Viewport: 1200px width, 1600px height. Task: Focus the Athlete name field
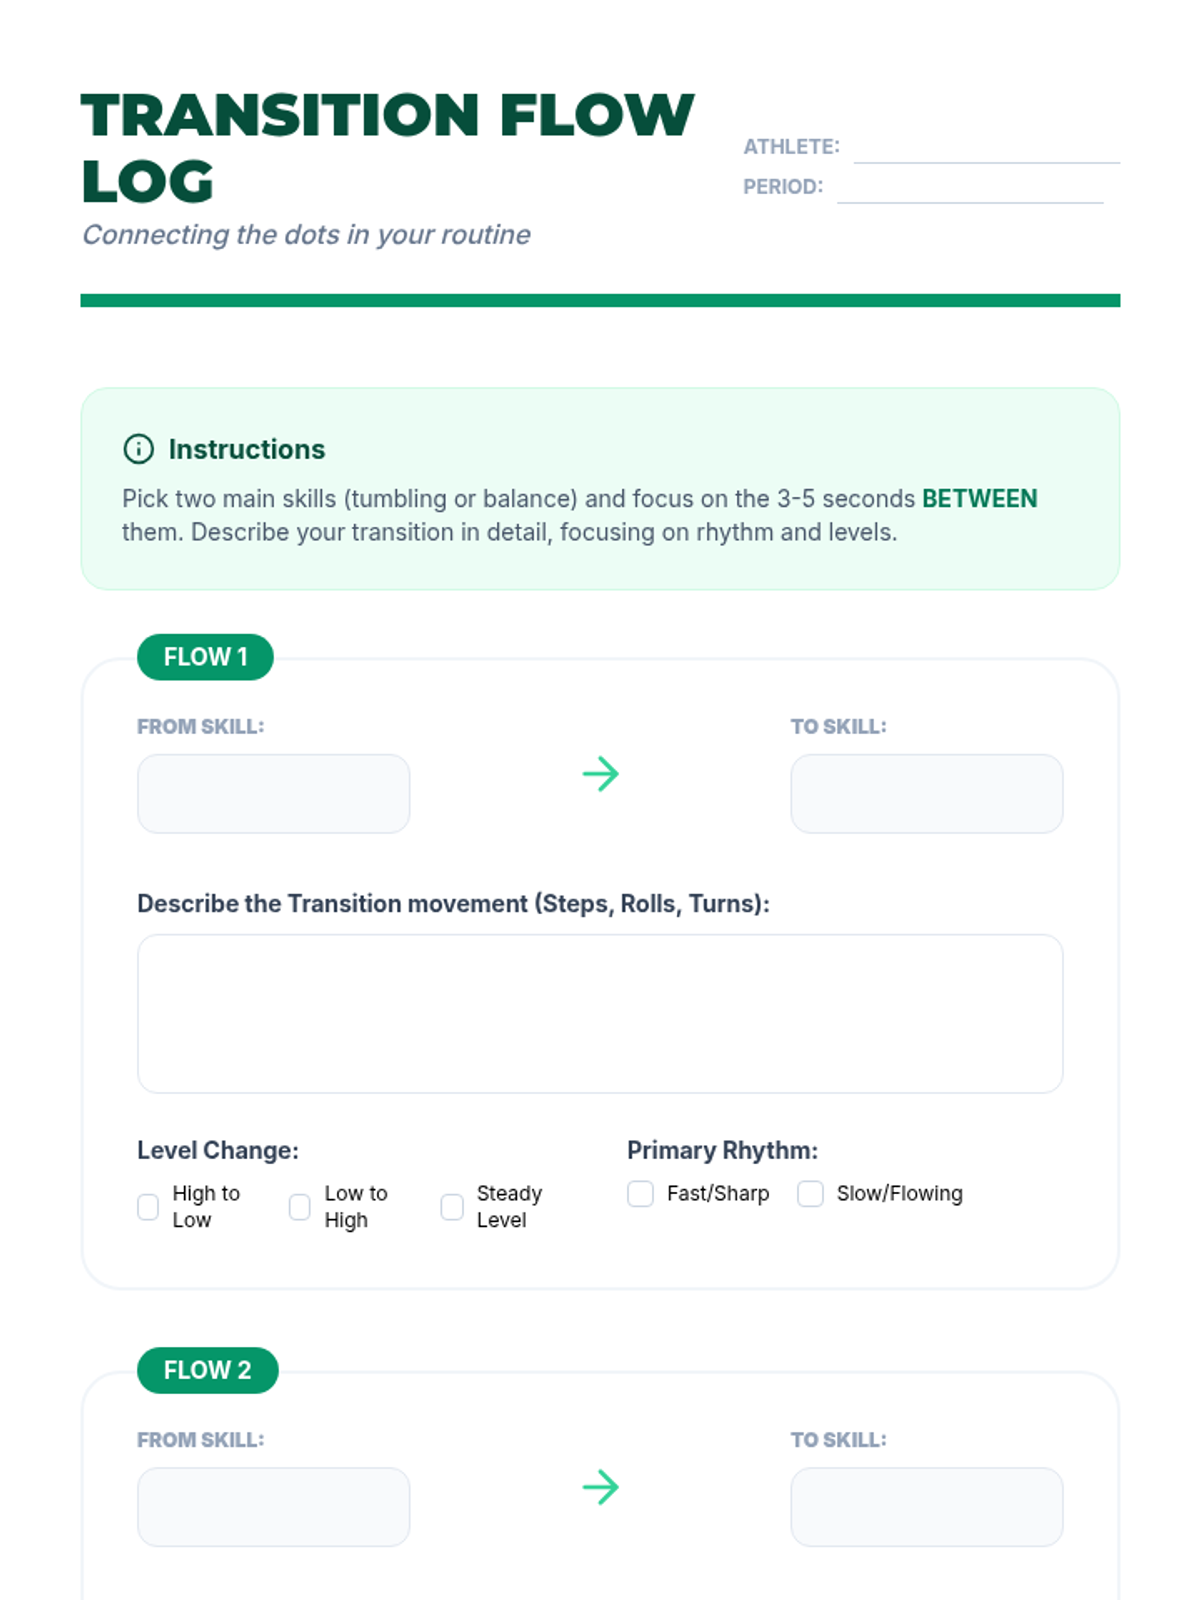(986, 147)
